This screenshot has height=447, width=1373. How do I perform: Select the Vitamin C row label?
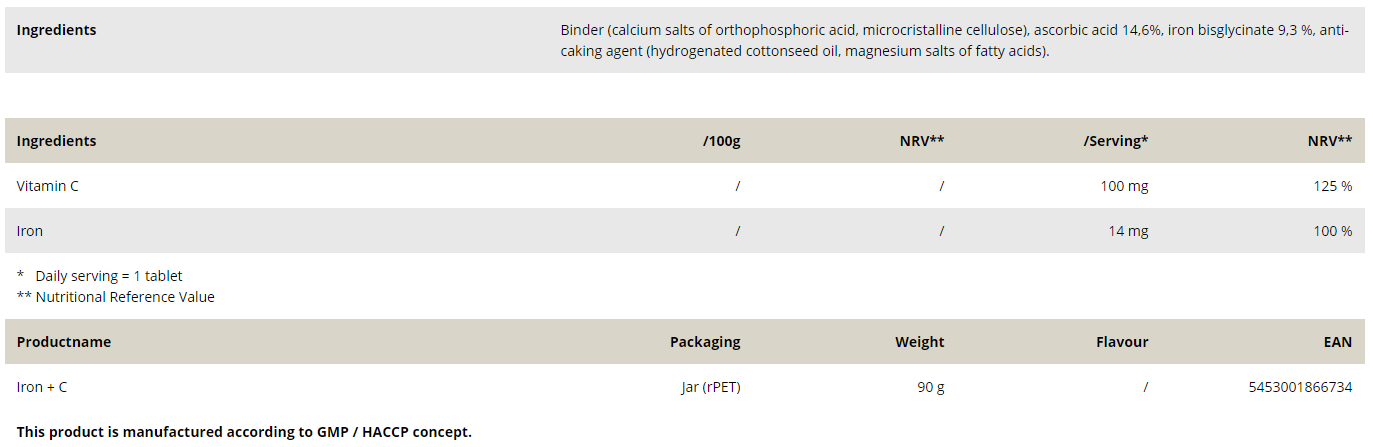point(48,186)
